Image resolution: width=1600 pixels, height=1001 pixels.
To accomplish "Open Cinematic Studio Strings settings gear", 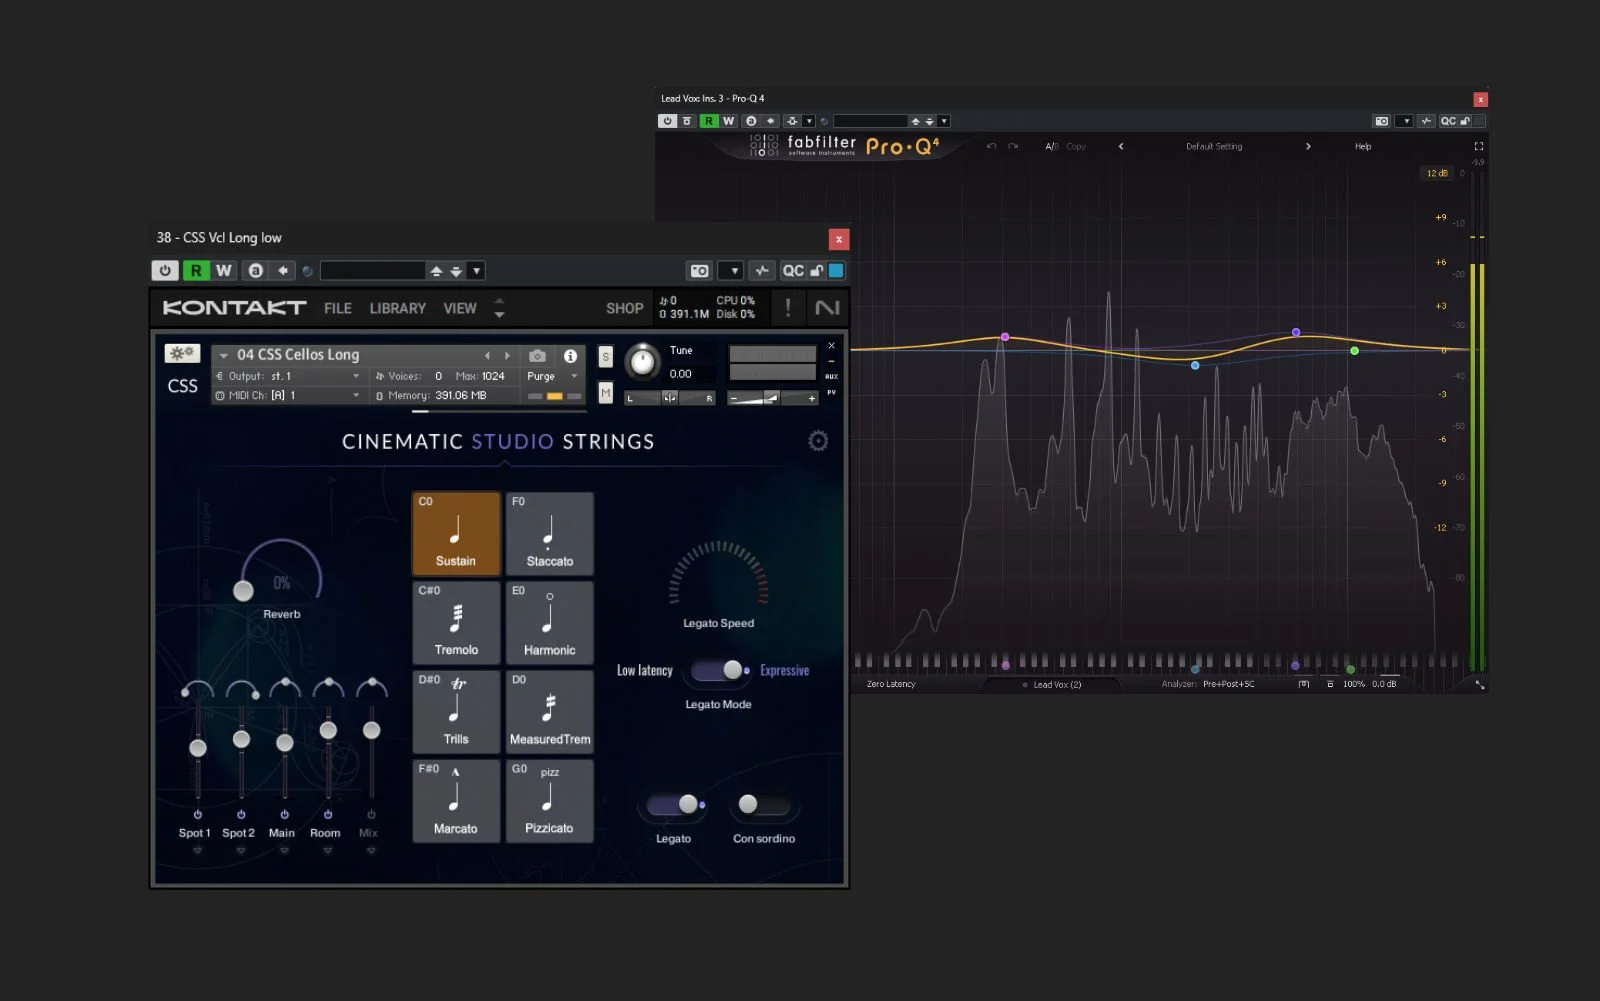I will point(818,441).
